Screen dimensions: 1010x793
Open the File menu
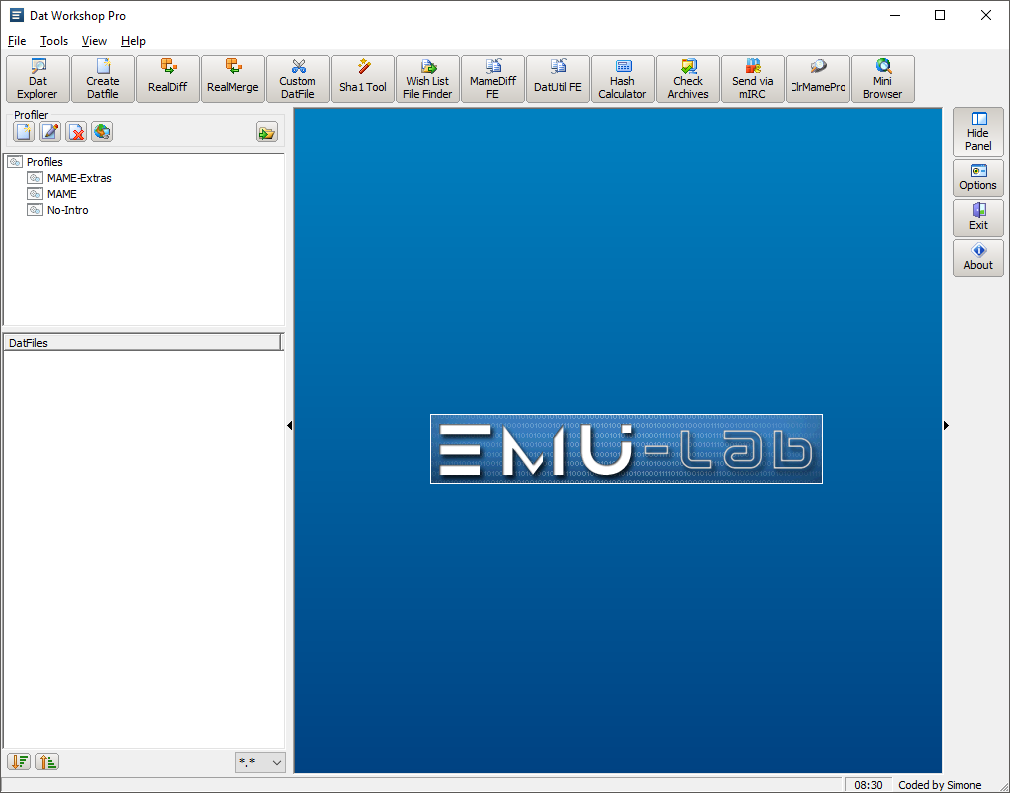pos(17,41)
